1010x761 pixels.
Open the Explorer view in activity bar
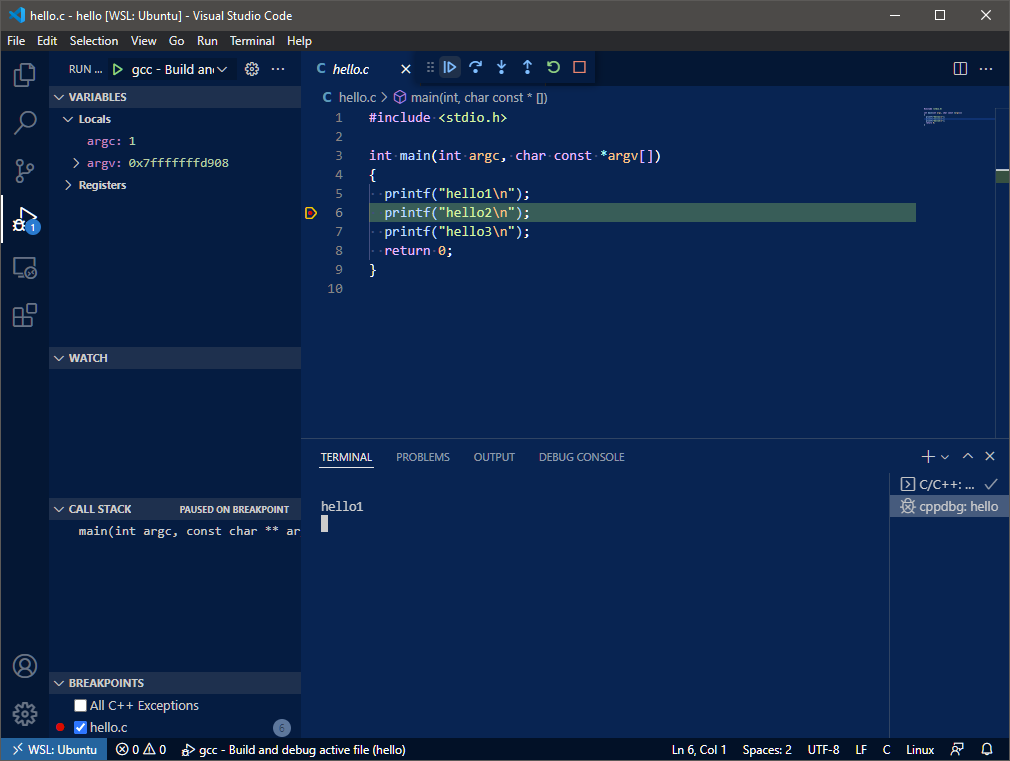pyautogui.click(x=24, y=75)
